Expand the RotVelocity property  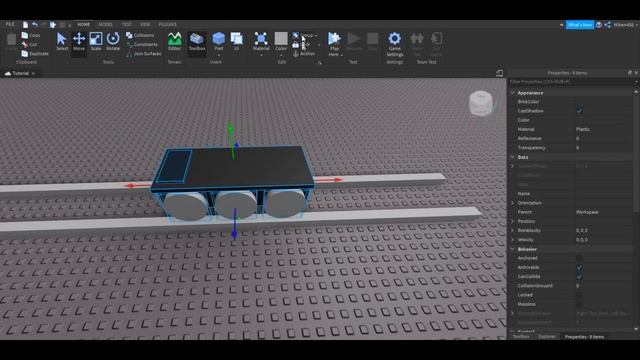pos(513,230)
